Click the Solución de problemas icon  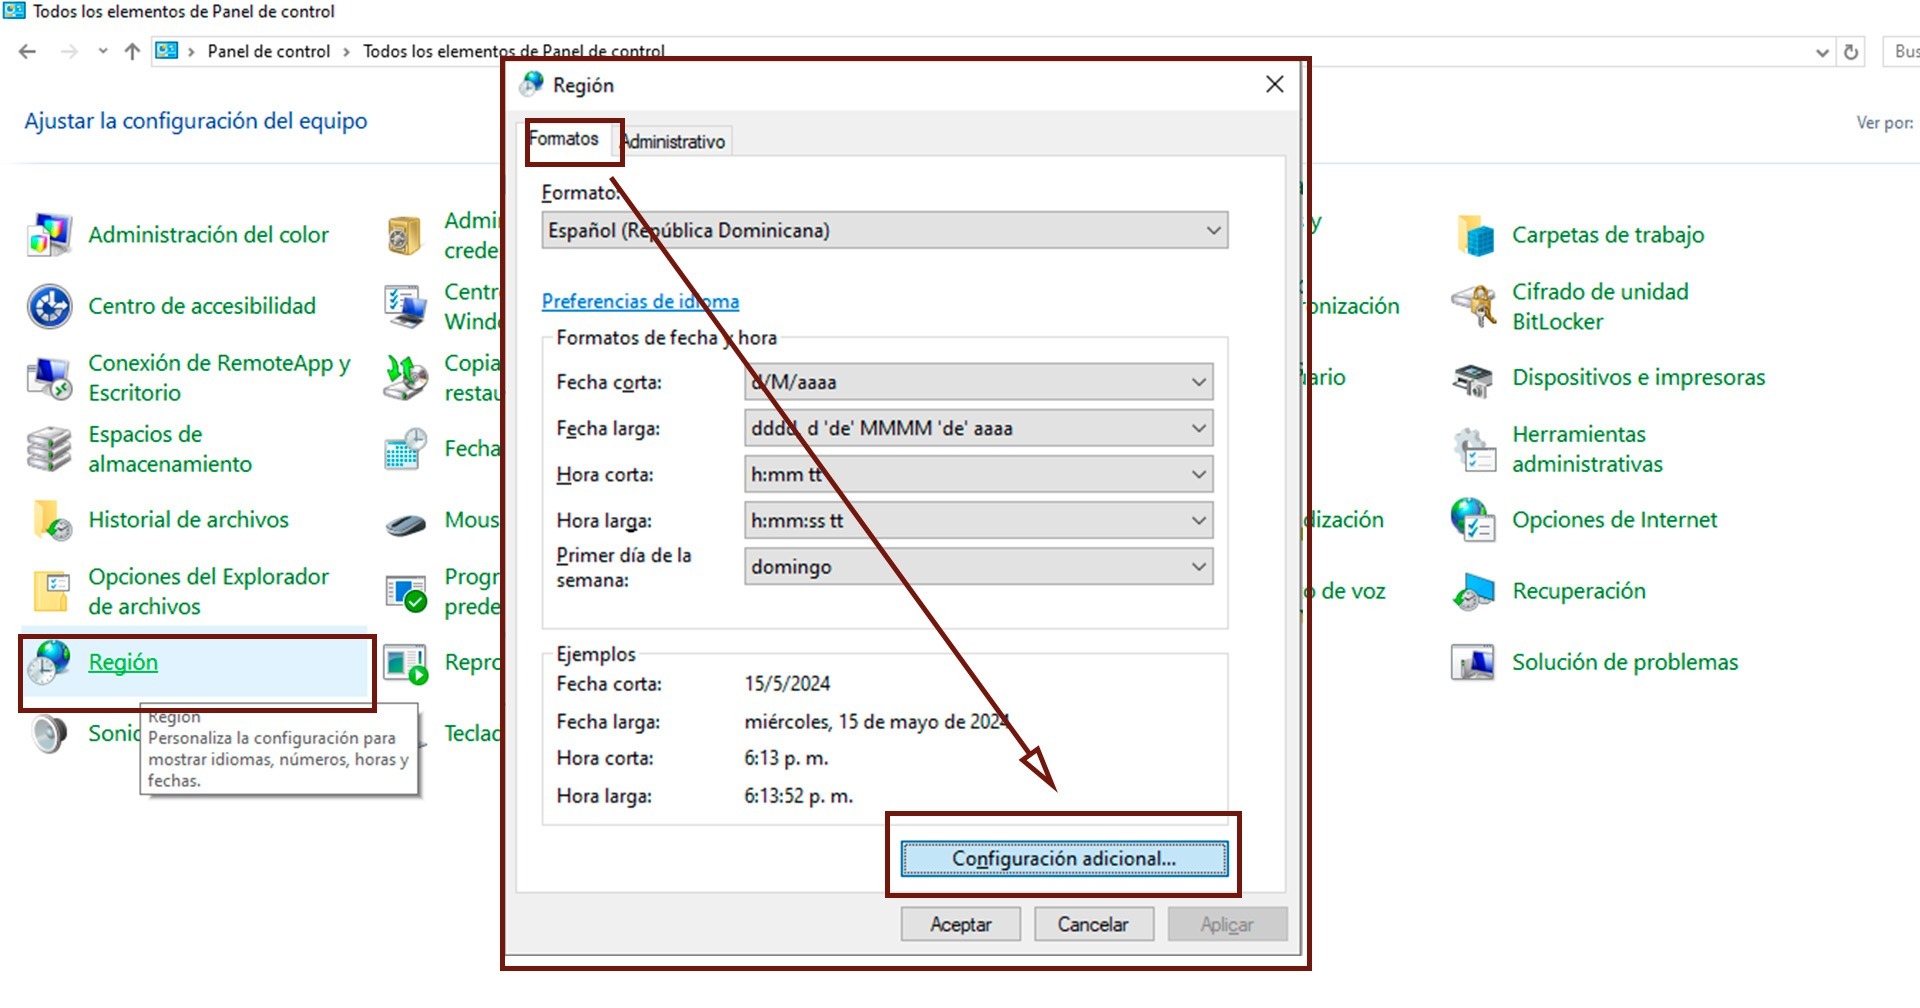click(x=1474, y=663)
